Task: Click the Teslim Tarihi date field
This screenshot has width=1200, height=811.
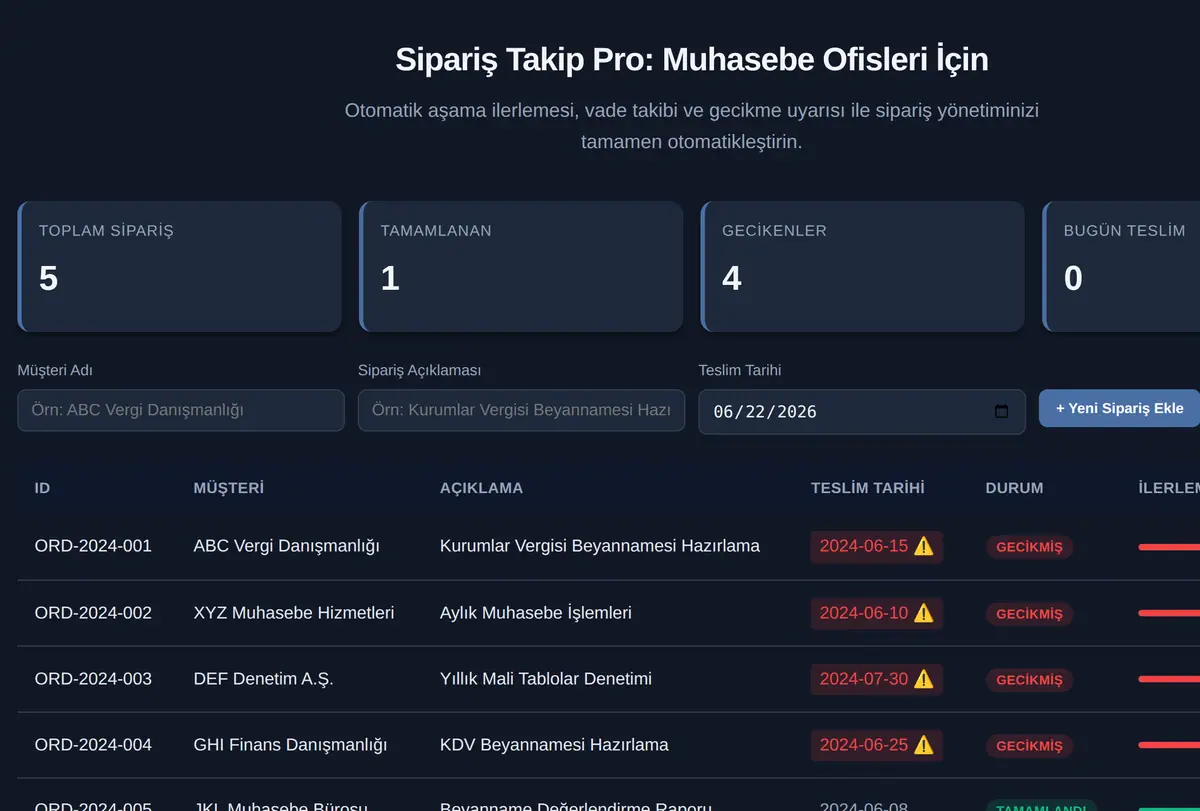Action: pyautogui.click(x=862, y=411)
